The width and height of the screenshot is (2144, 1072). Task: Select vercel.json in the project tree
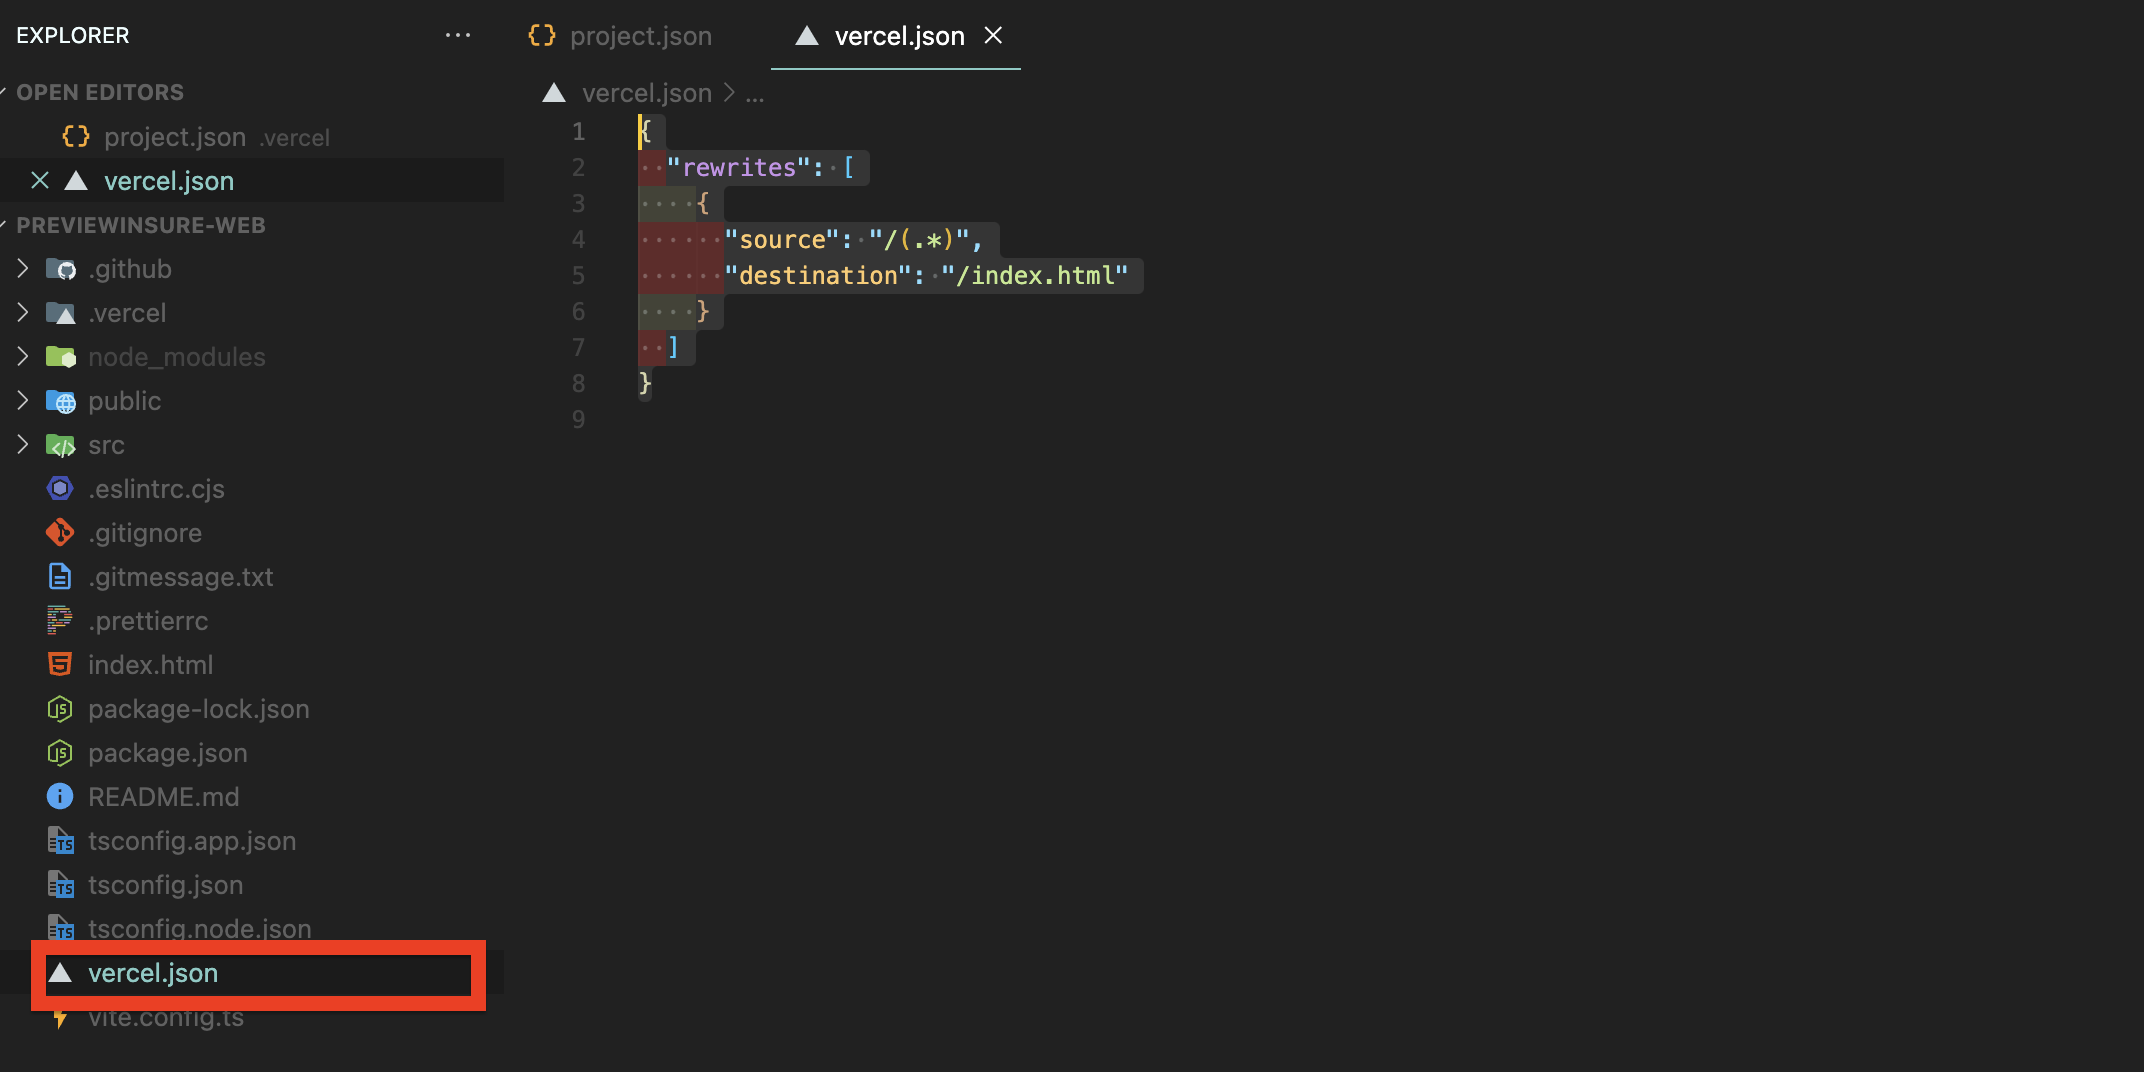153,973
